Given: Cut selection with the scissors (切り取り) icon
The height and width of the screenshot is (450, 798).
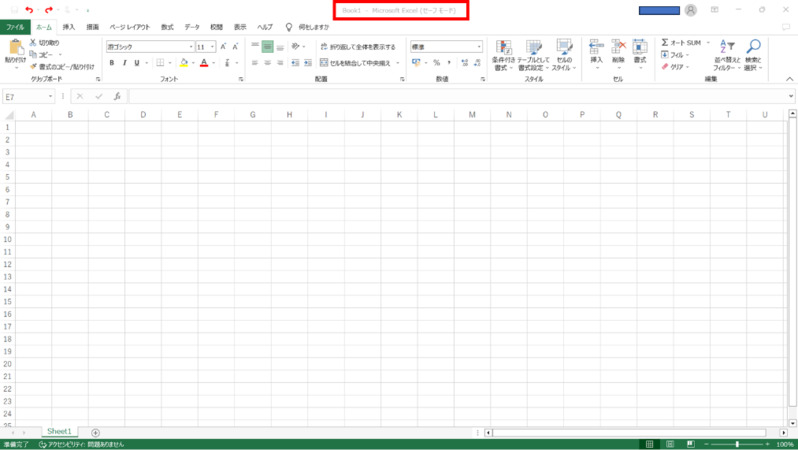Looking at the screenshot, I should coord(33,42).
